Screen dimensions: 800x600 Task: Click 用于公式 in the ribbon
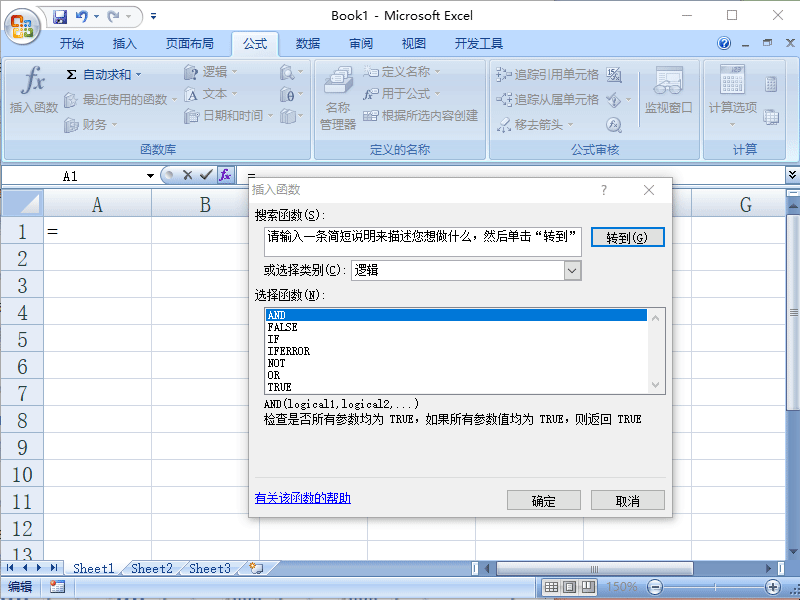click(402, 94)
